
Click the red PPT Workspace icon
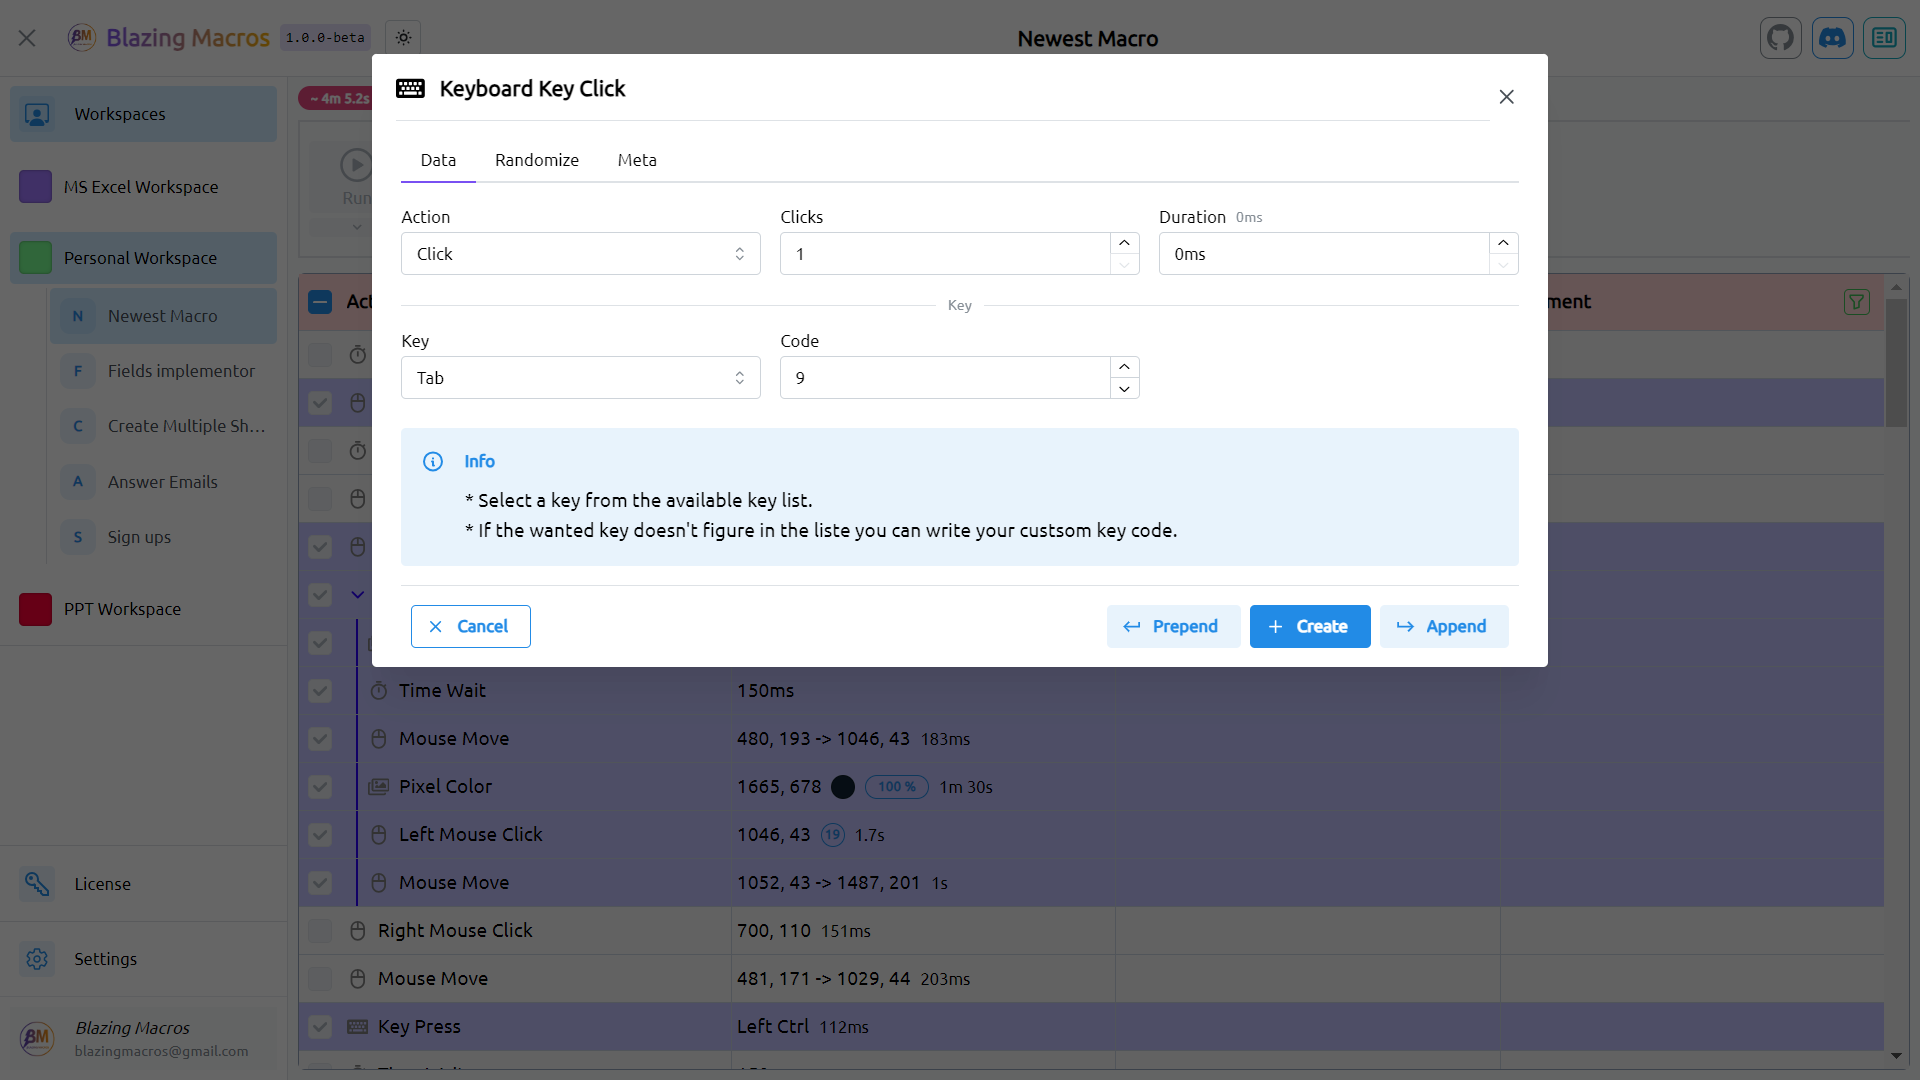(35, 609)
